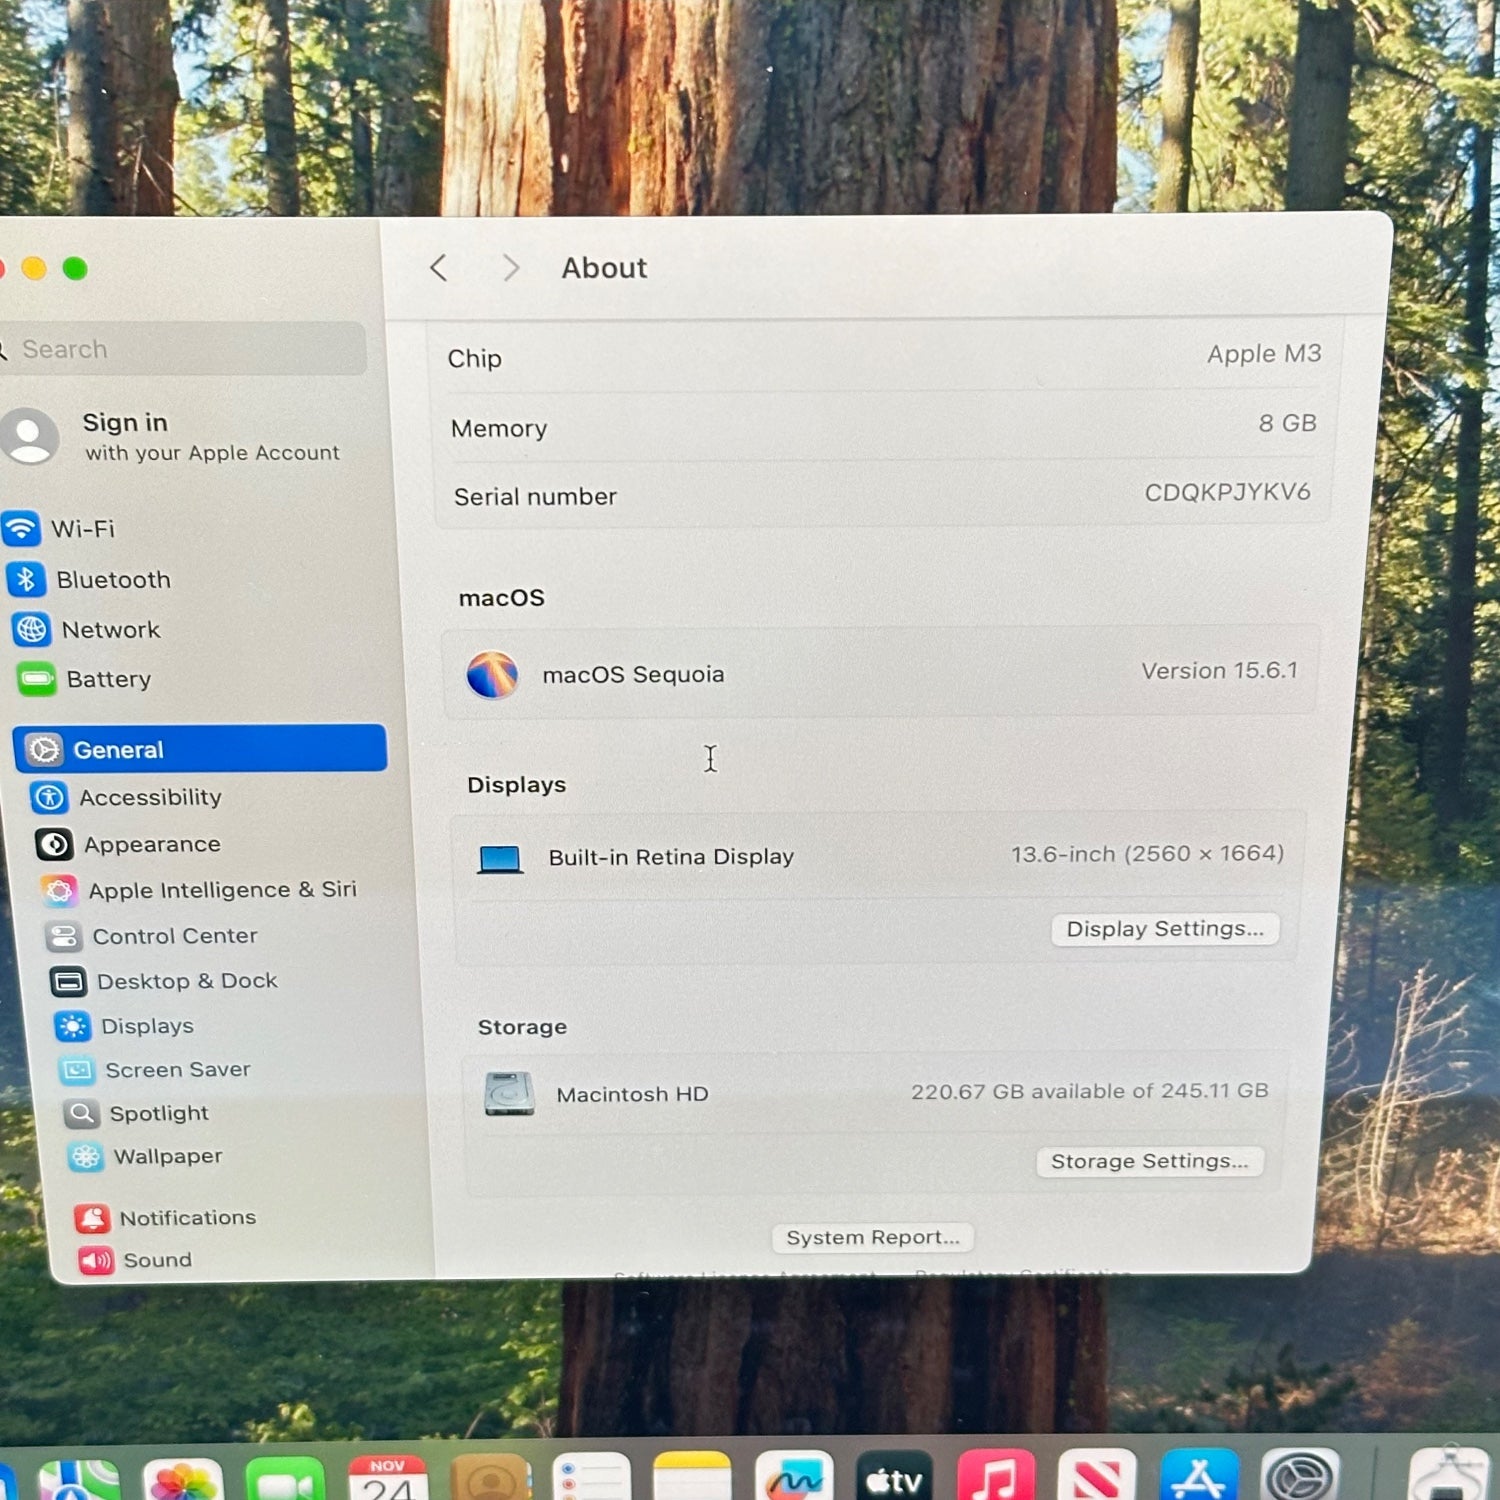1500x1500 pixels.
Task: Go to Battery settings
Action: (108, 680)
